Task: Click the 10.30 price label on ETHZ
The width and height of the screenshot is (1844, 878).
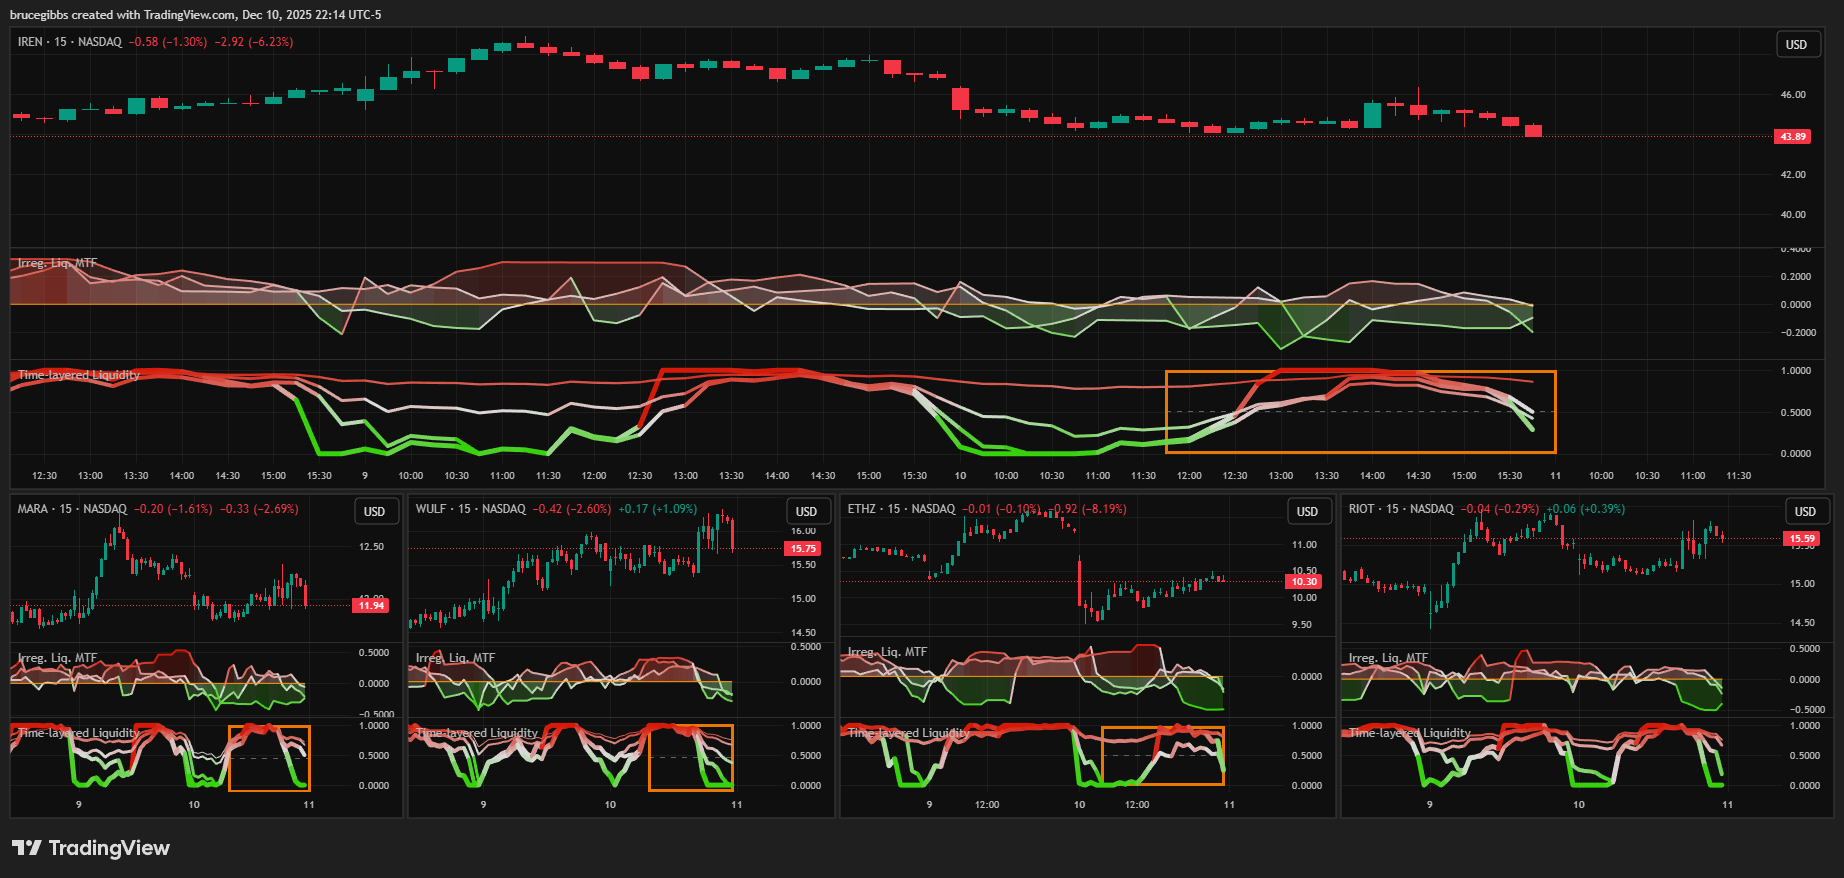Action: [1303, 582]
